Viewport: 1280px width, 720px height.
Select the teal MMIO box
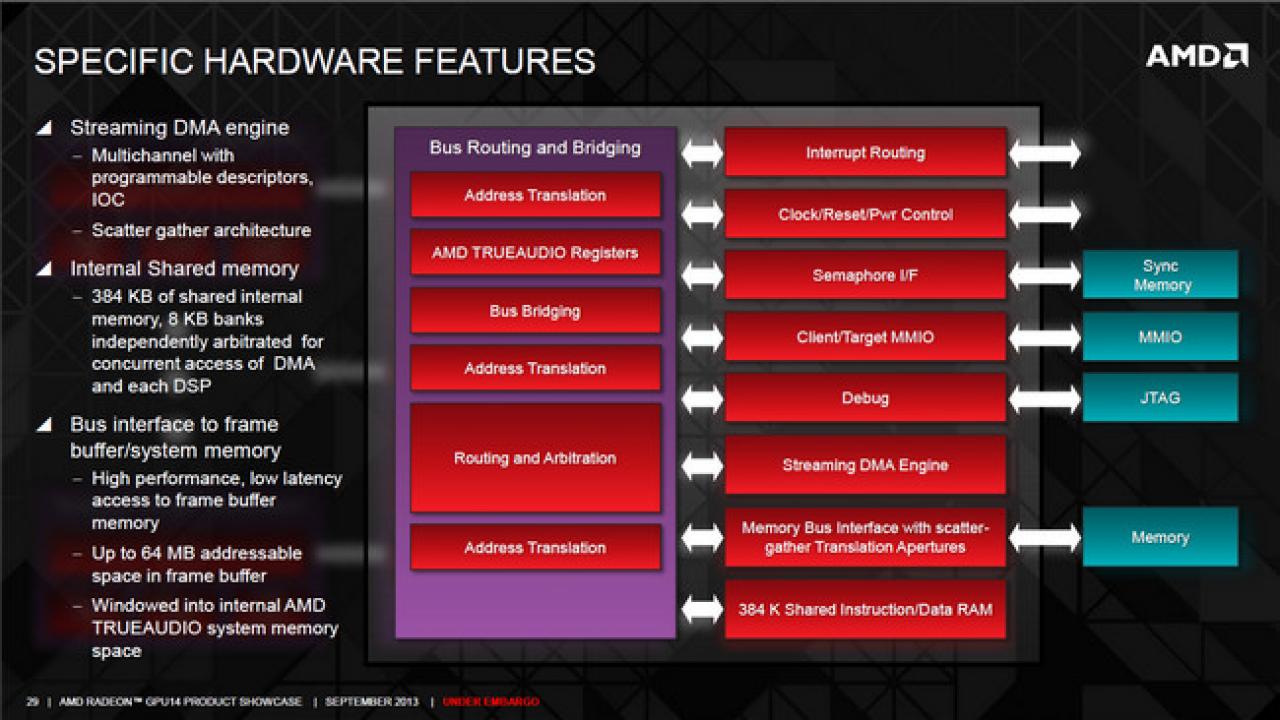1160,337
